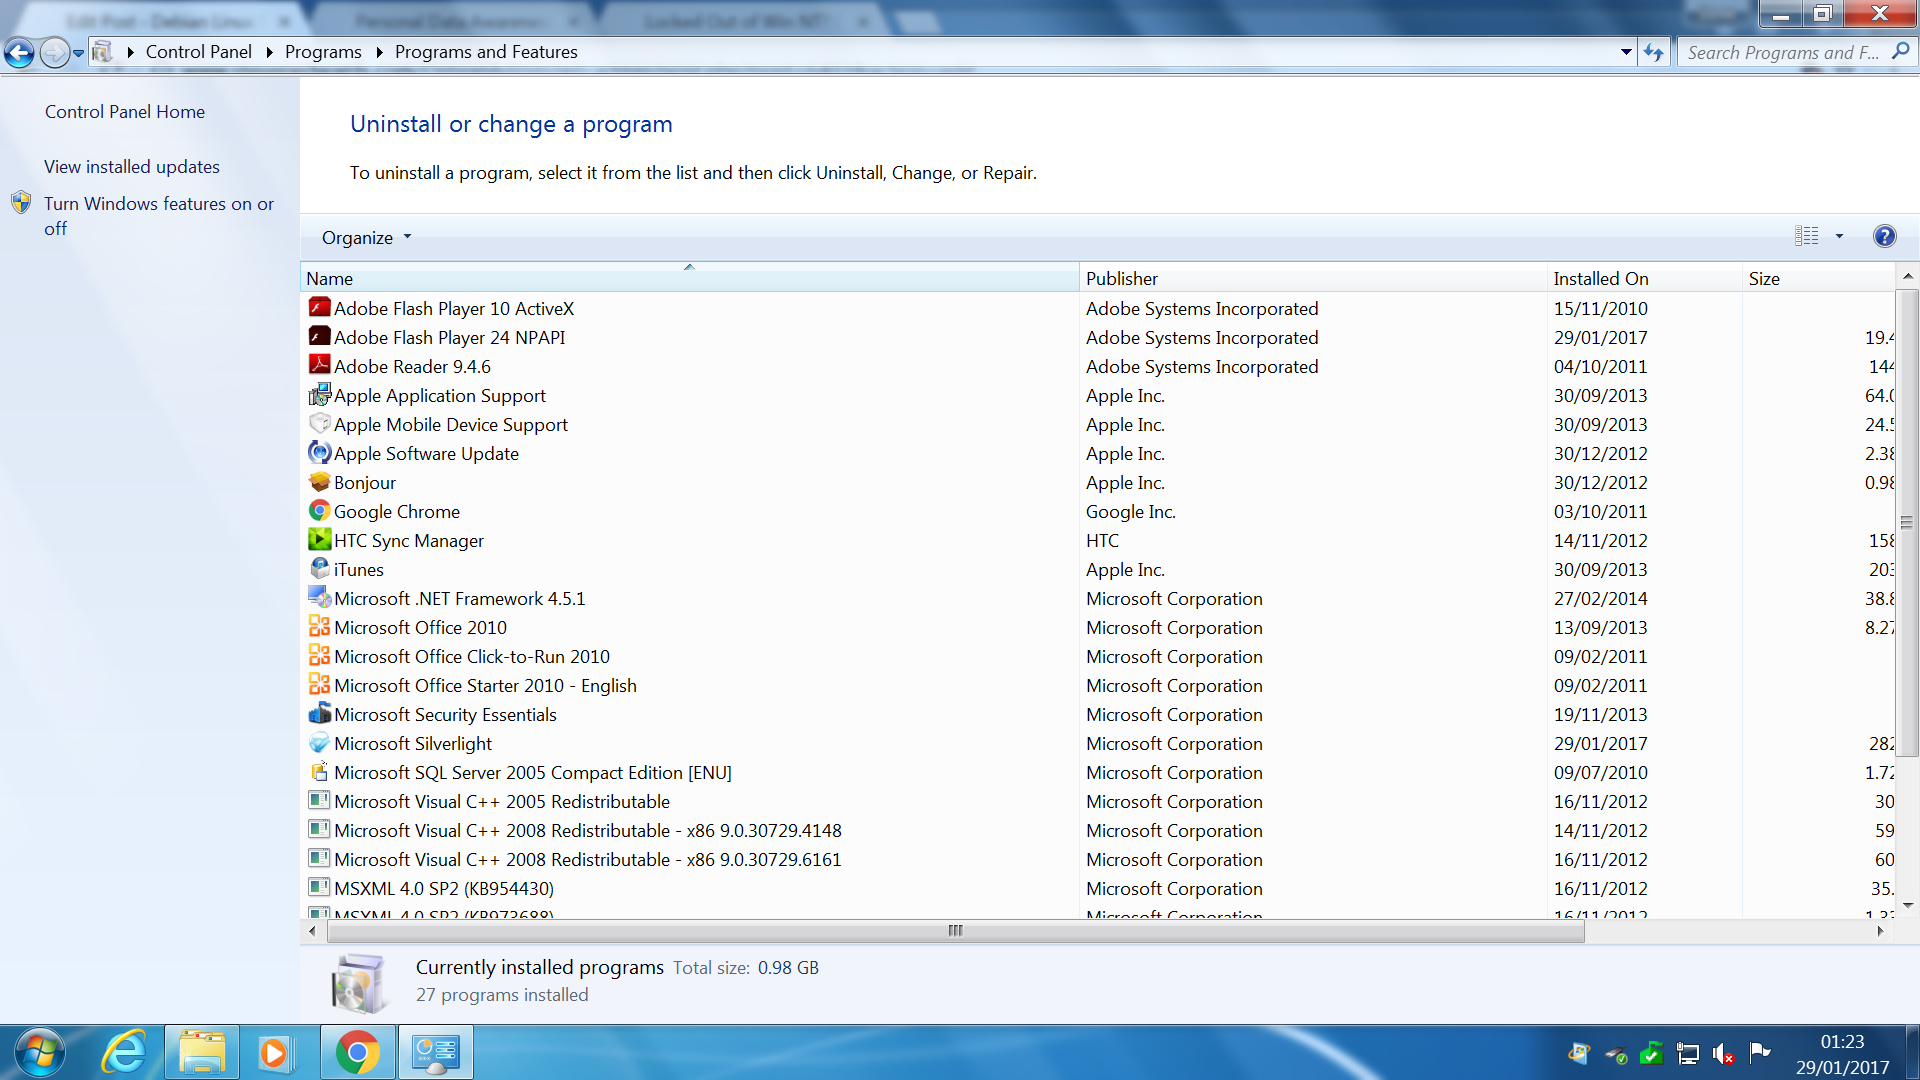Viewport: 1920px width, 1080px height.
Task: Select the iTunes icon in list
Action: (319, 569)
